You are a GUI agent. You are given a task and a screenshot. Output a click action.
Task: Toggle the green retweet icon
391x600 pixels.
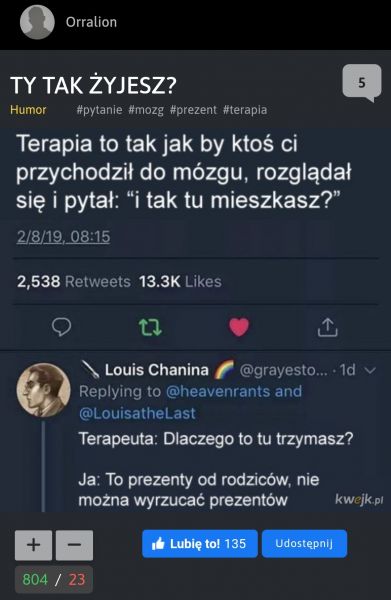click(x=150, y=327)
